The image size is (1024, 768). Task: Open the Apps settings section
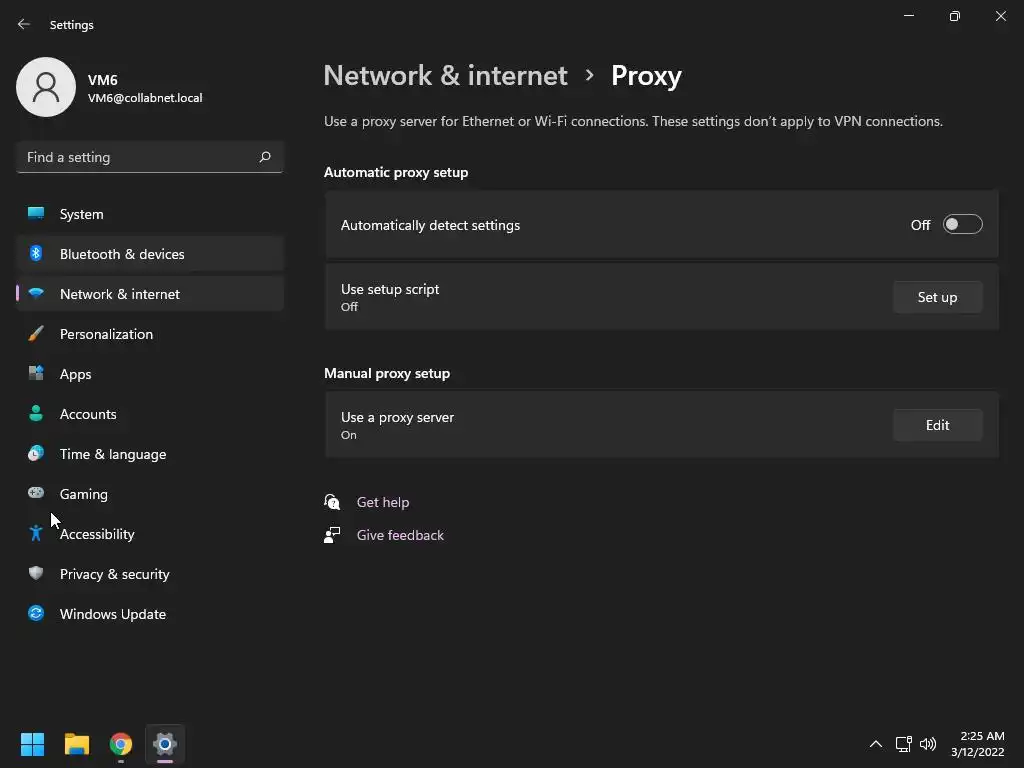pyautogui.click(x=75, y=374)
